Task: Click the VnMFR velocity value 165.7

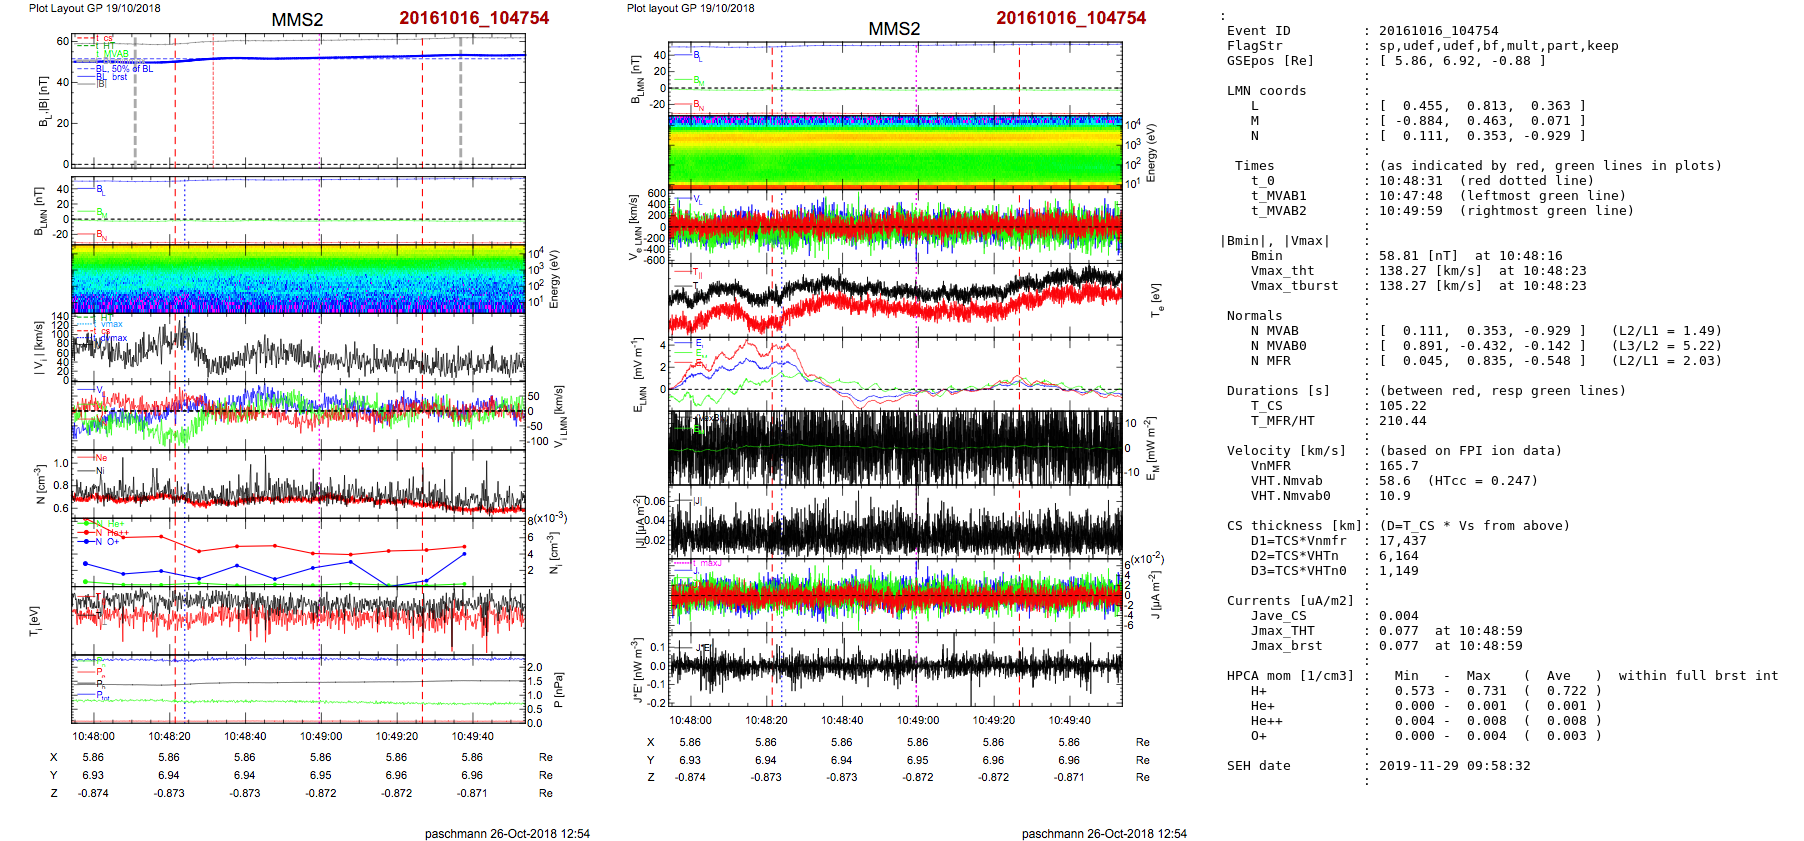Action: [1398, 466]
